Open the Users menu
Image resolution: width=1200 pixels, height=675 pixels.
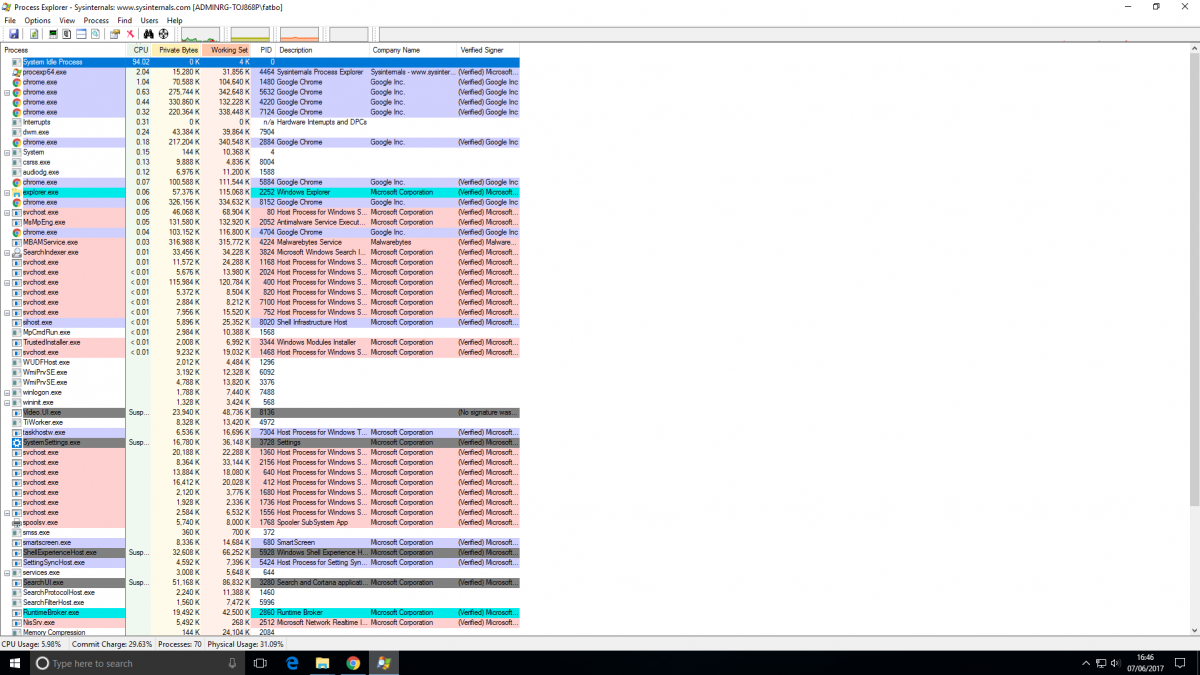[149, 20]
